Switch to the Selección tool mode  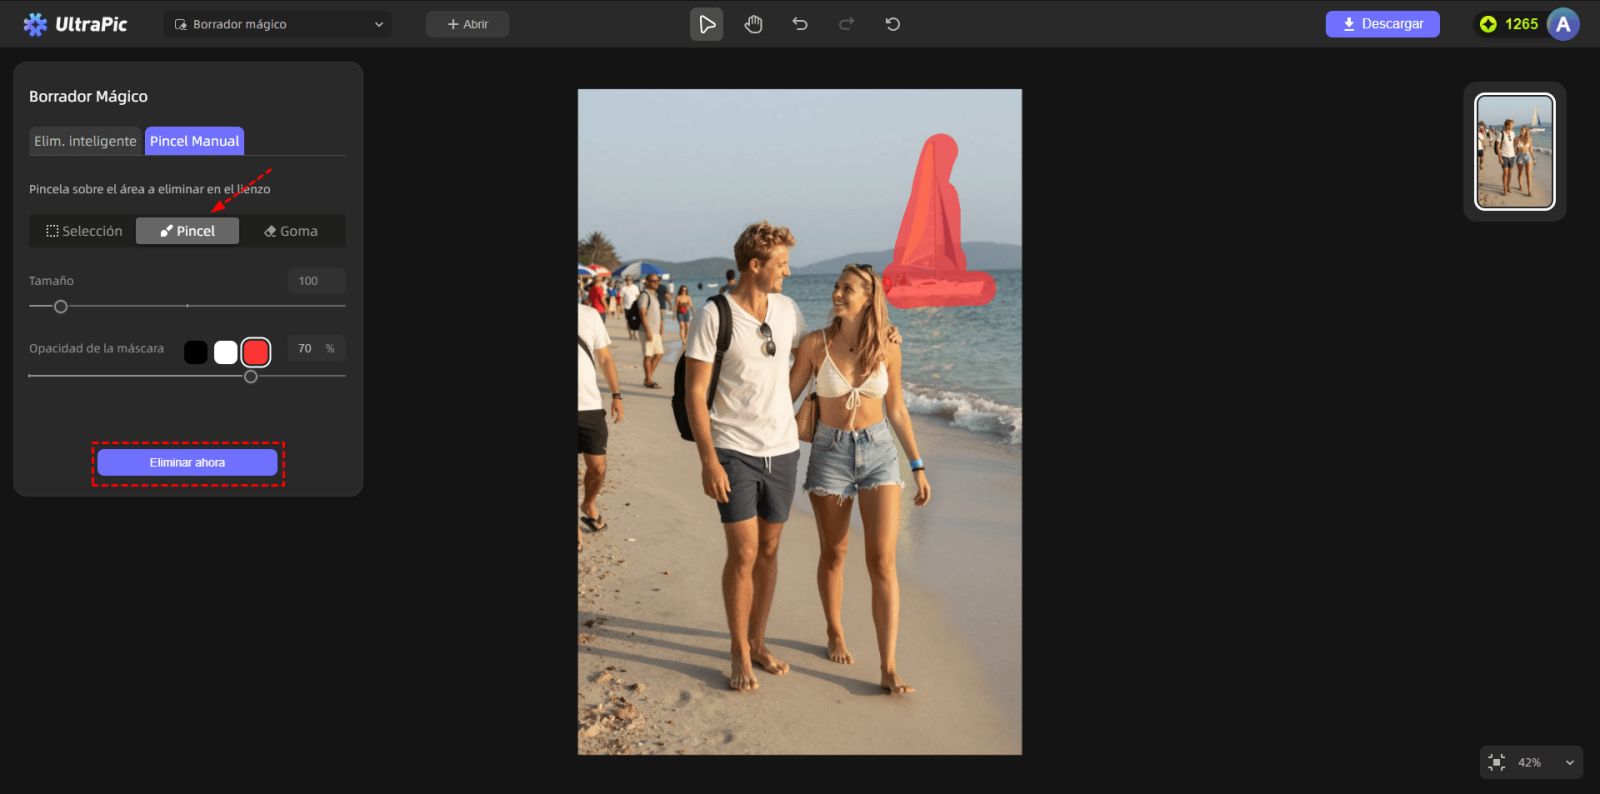coord(84,231)
